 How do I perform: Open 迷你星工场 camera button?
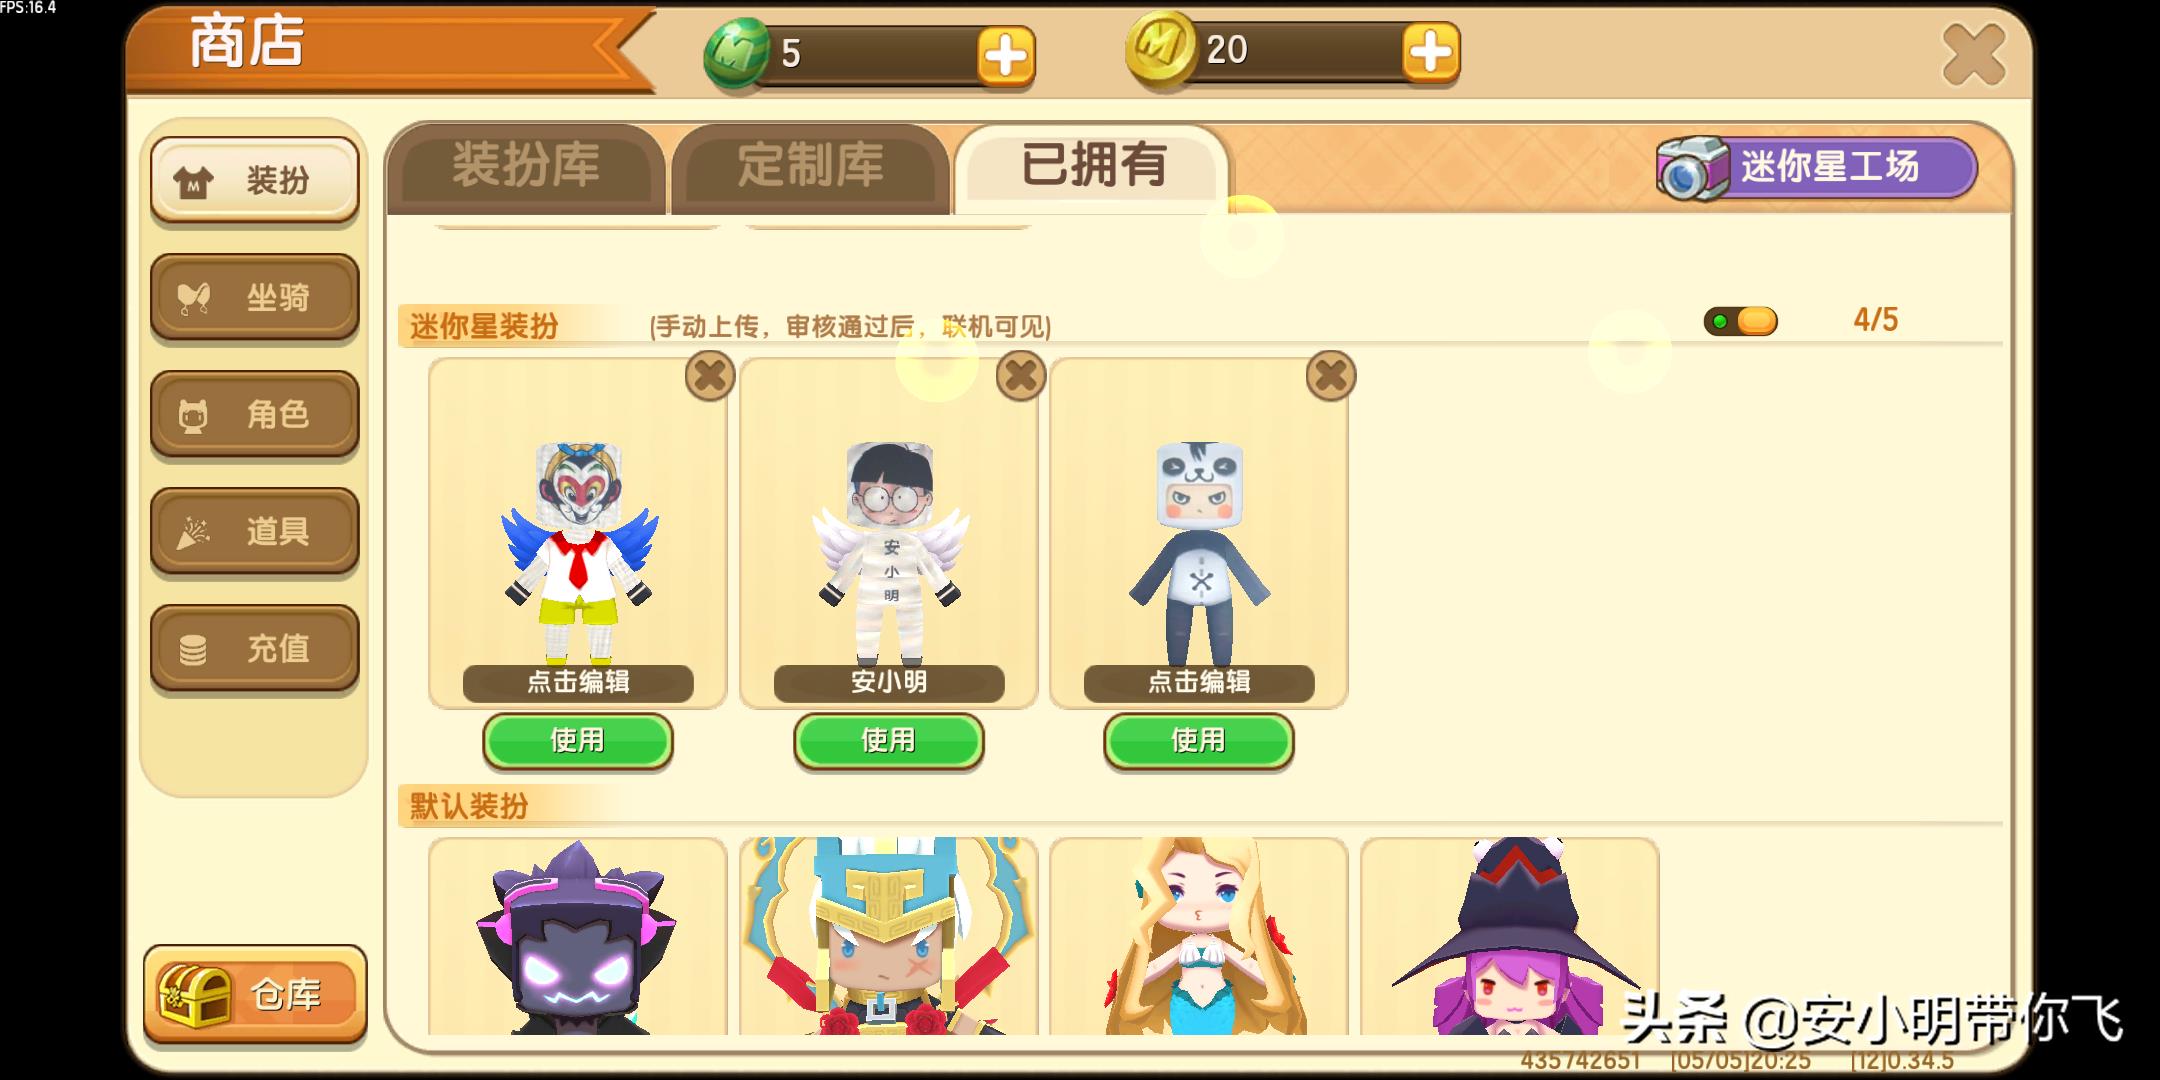1817,167
